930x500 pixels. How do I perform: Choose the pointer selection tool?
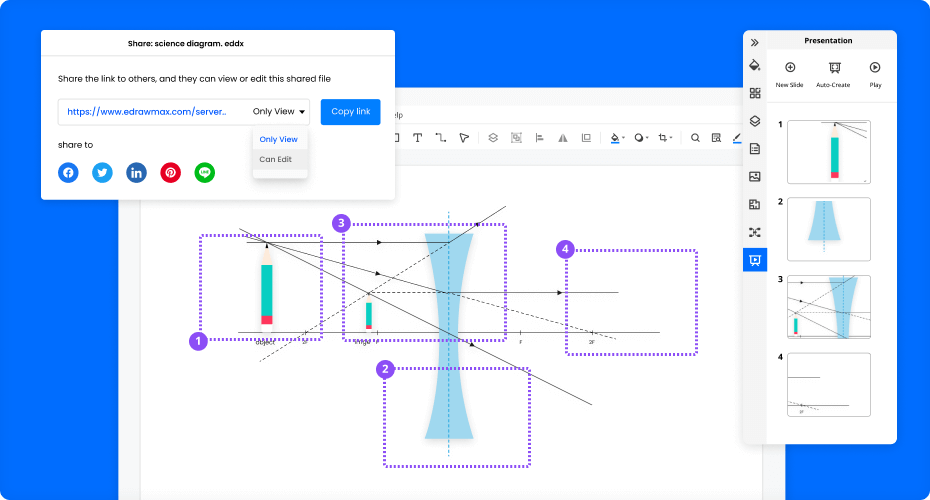464,138
